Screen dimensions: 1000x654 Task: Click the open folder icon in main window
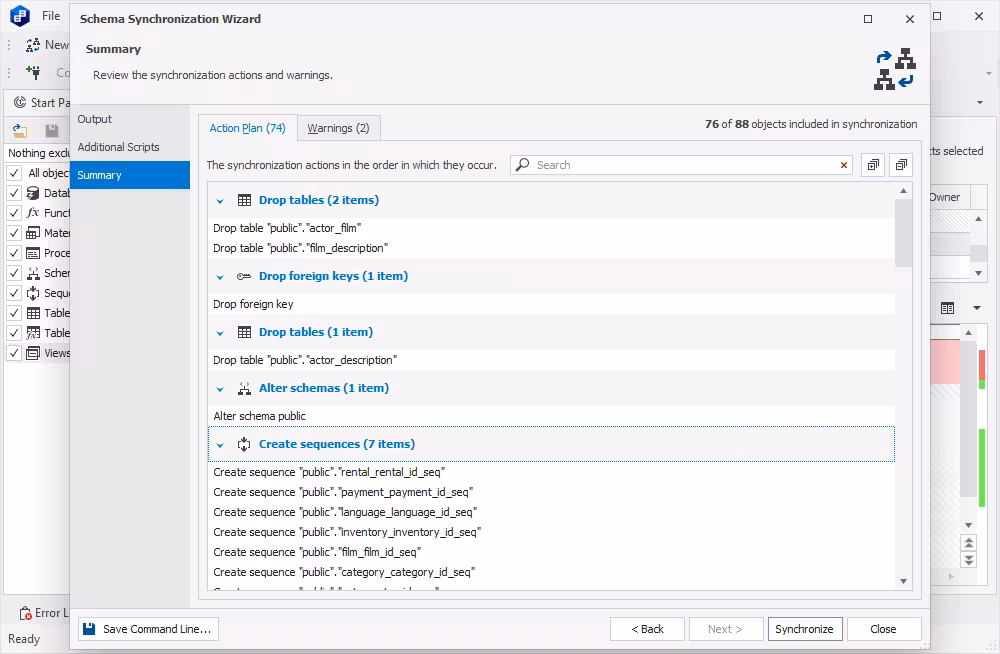coord(20,131)
